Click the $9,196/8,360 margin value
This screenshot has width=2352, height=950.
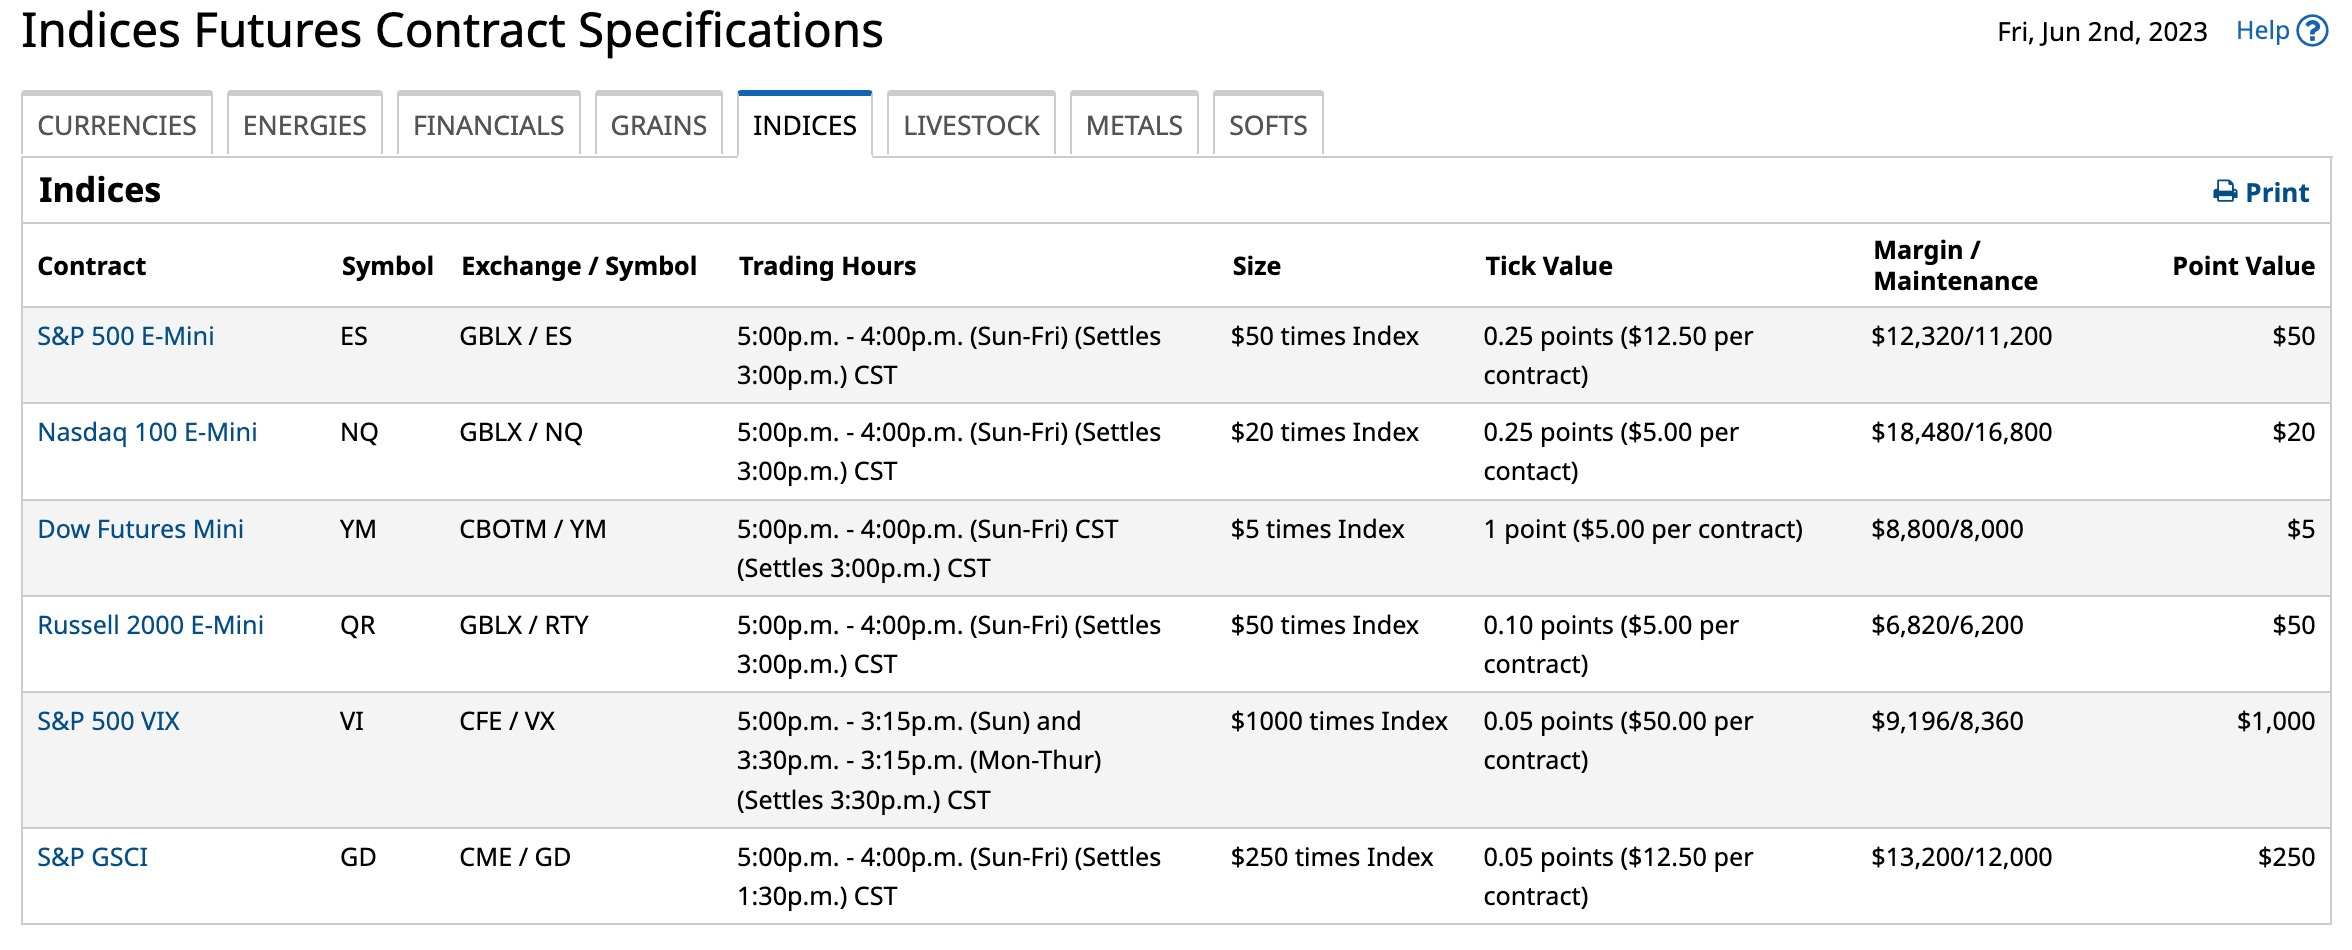pyautogui.click(x=1947, y=721)
